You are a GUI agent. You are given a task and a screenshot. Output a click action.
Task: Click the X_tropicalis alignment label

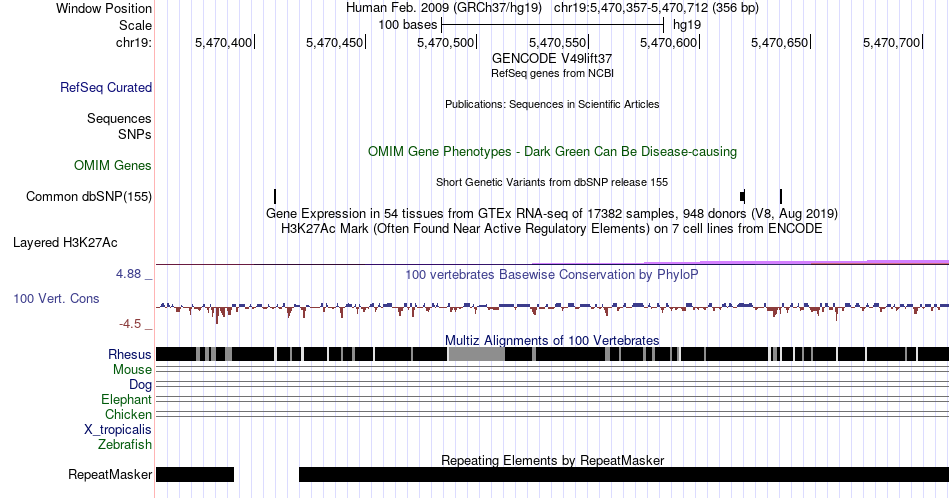coord(118,430)
